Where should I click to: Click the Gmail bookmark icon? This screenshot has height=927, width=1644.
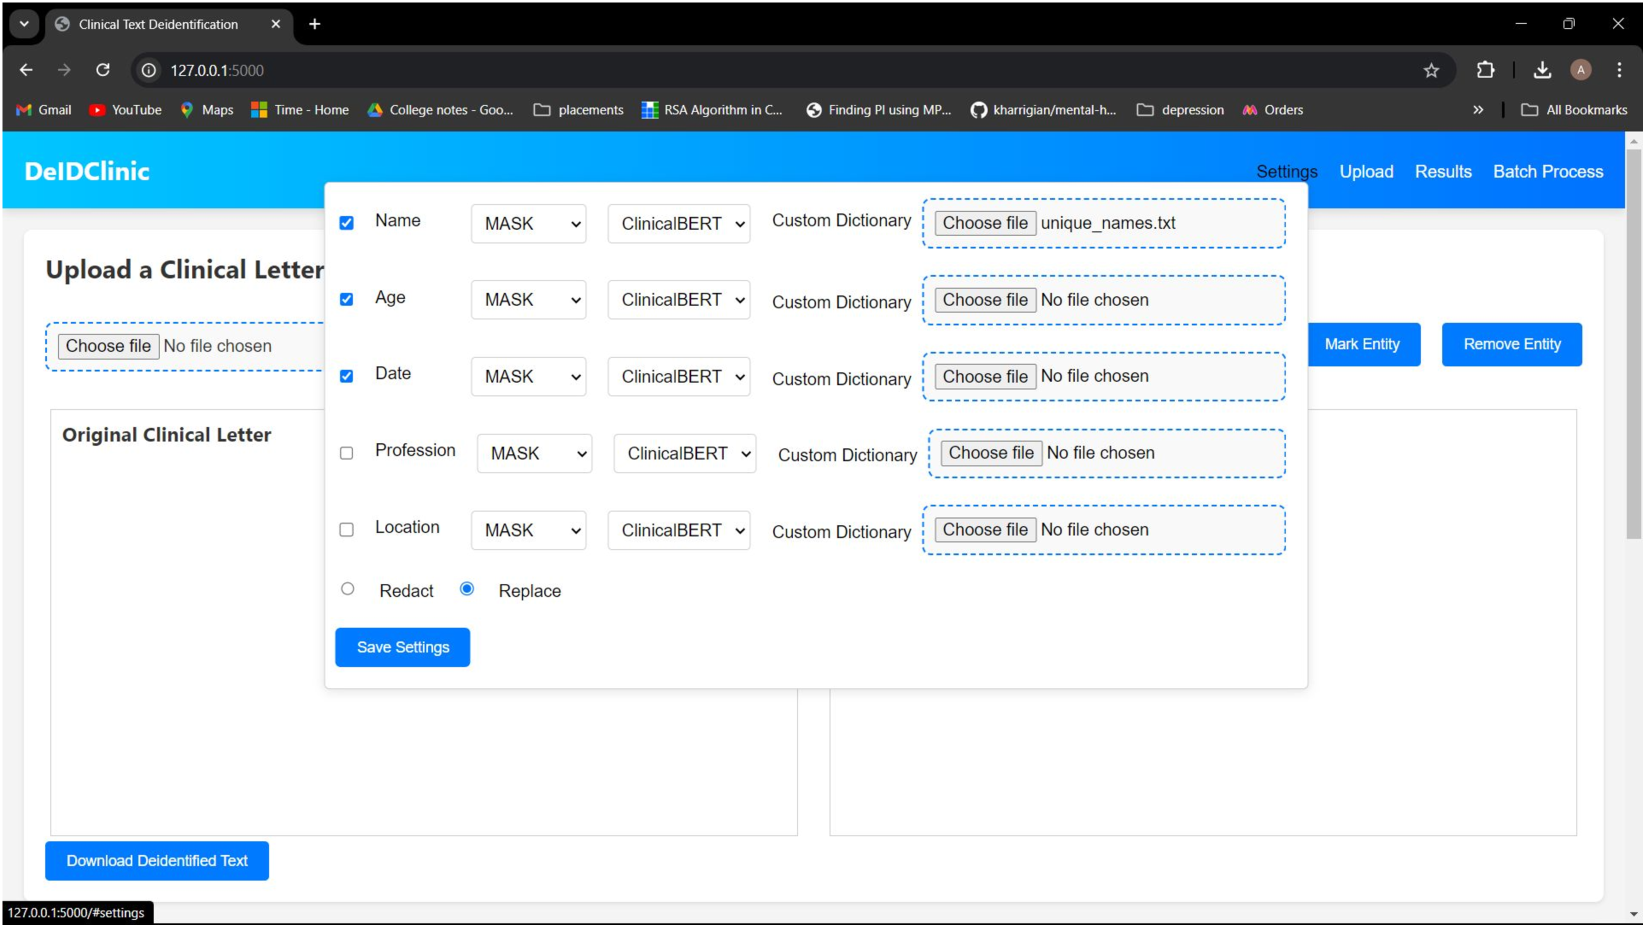tap(24, 110)
